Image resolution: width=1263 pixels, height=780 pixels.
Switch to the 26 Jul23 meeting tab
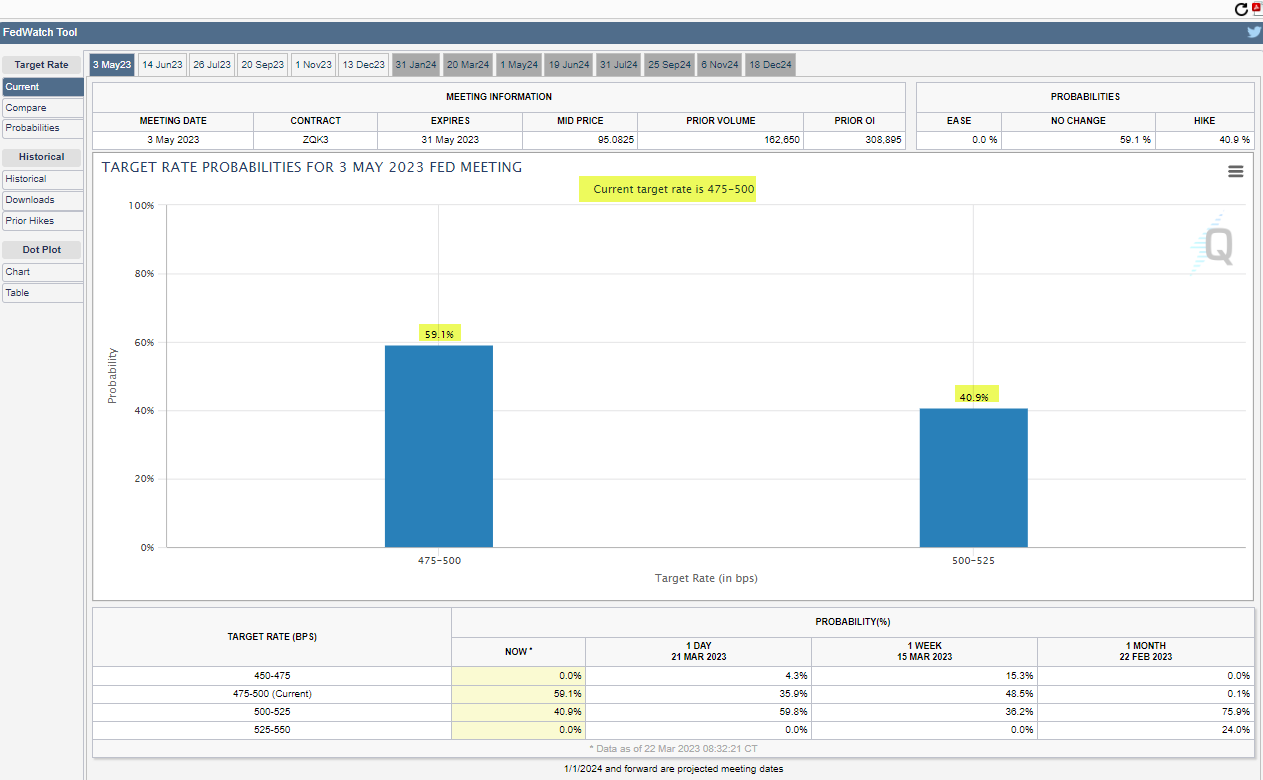[212, 65]
